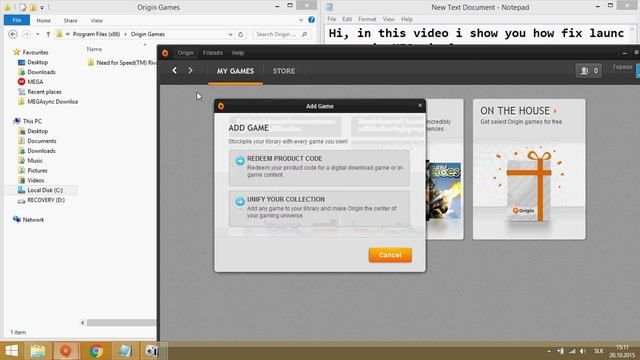Select Desktop under Favourites
Viewport: 640px width, 360px height.
point(37,62)
